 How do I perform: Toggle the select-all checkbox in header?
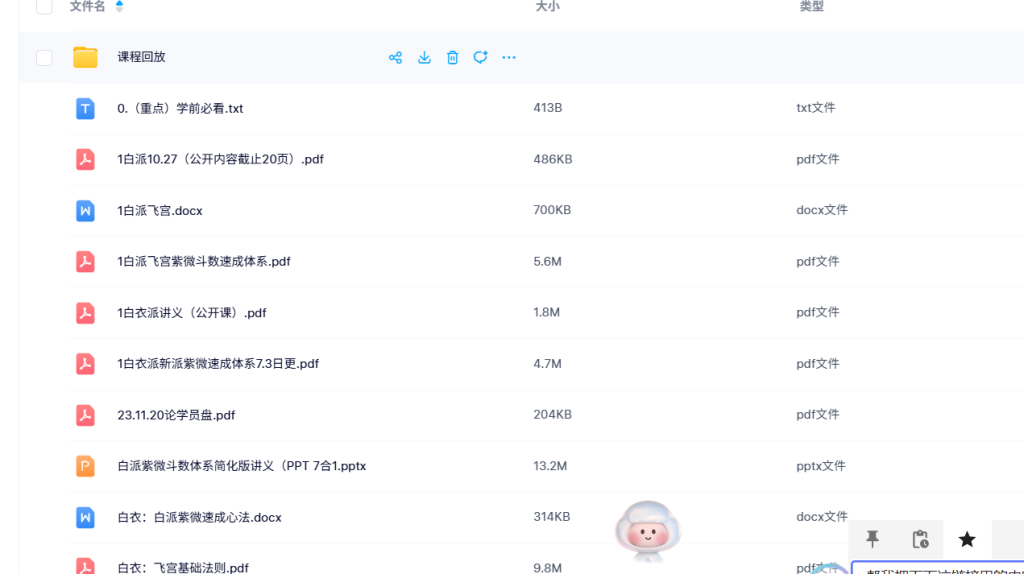(44, 7)
